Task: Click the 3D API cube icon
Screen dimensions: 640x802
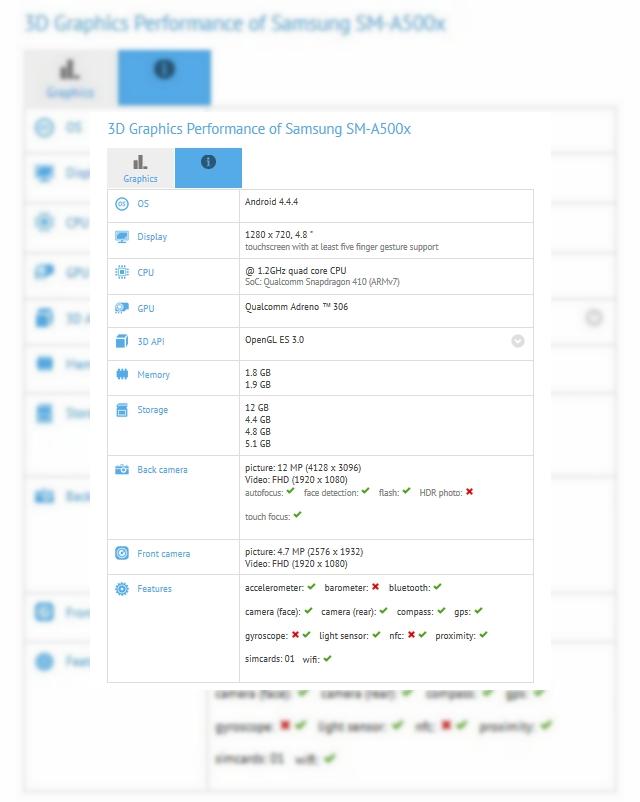Action: 122,341
